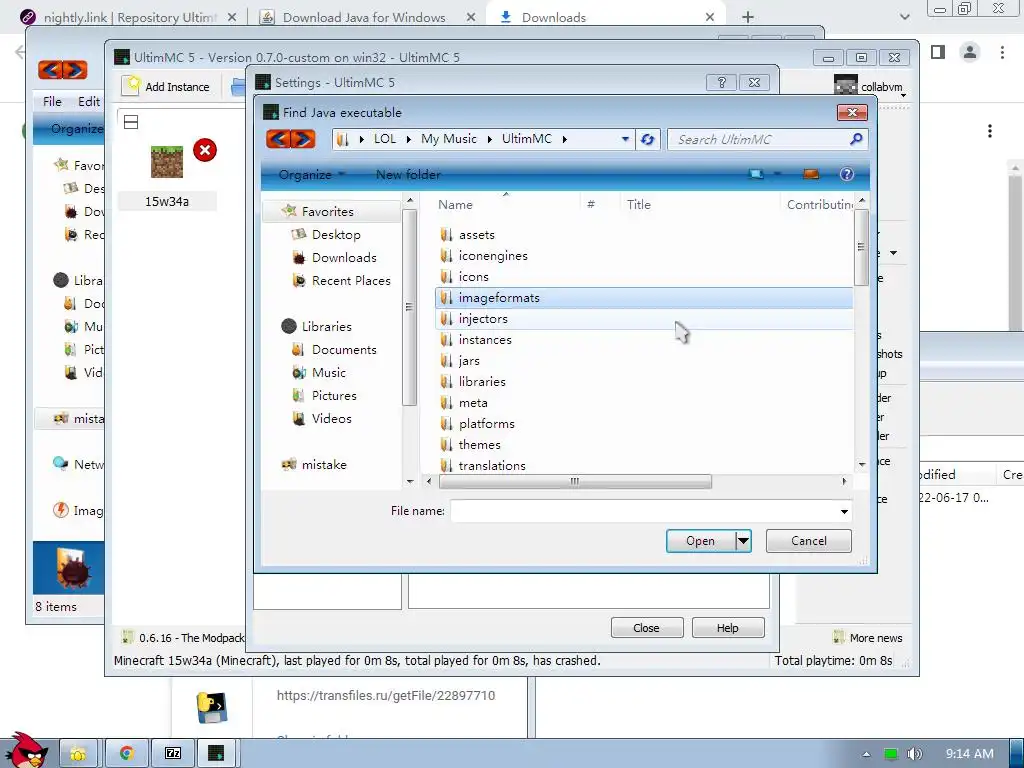Select the jars folder icon

(446, 360)
